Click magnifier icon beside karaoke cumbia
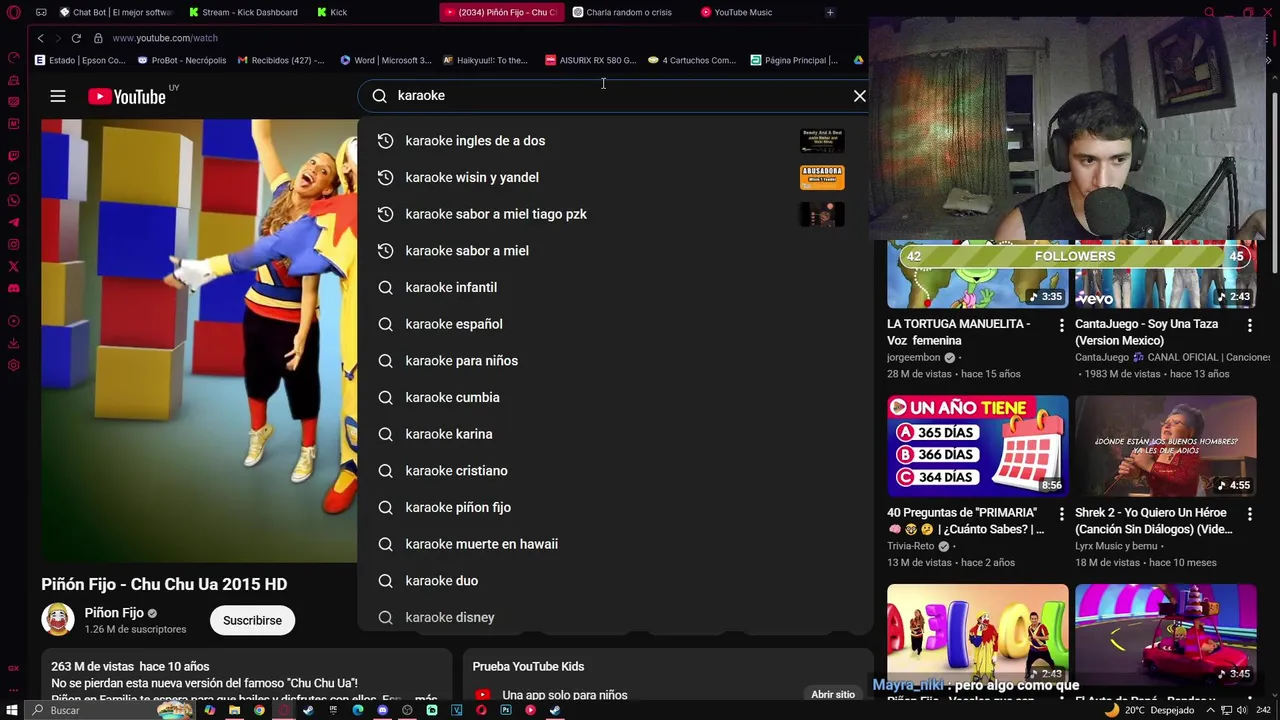The width and height of the screenshot is (1280, 720). [x=385, y=397]
